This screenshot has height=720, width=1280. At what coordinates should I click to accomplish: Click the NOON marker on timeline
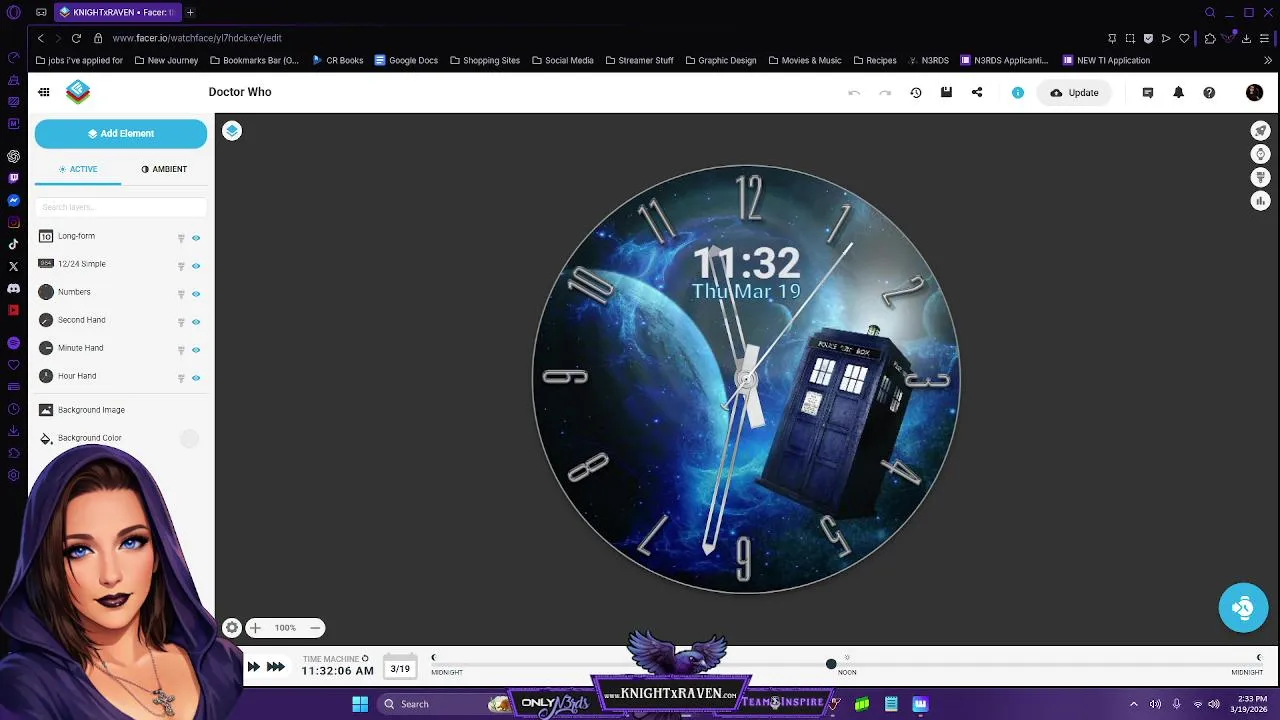click(847, 672)
